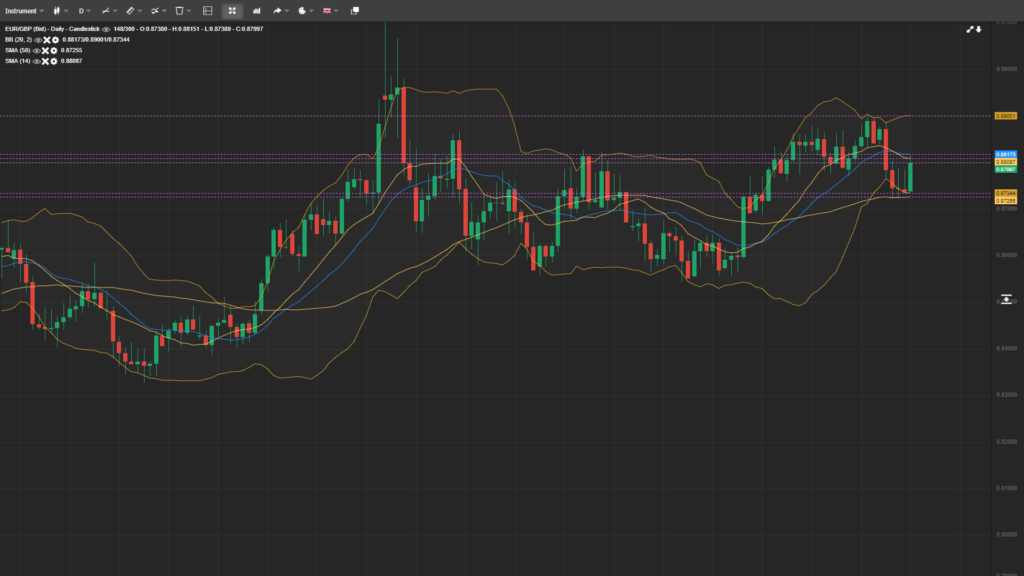
Task: Click the 0.89001 price label
Action: pos(1006,116)
